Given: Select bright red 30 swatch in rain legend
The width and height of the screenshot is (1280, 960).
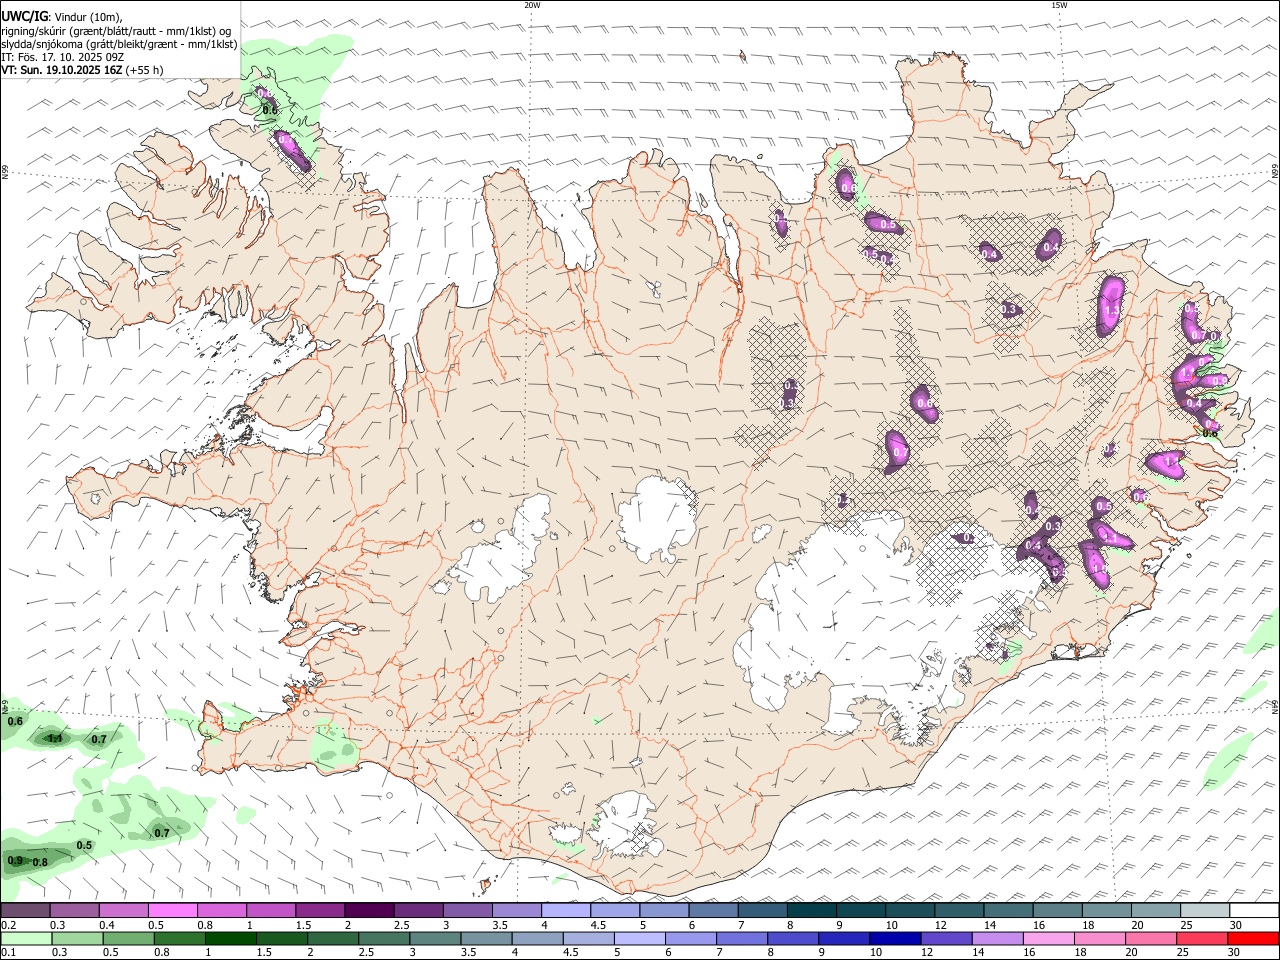Looking at the screenshot, I should pos(1251,939).
